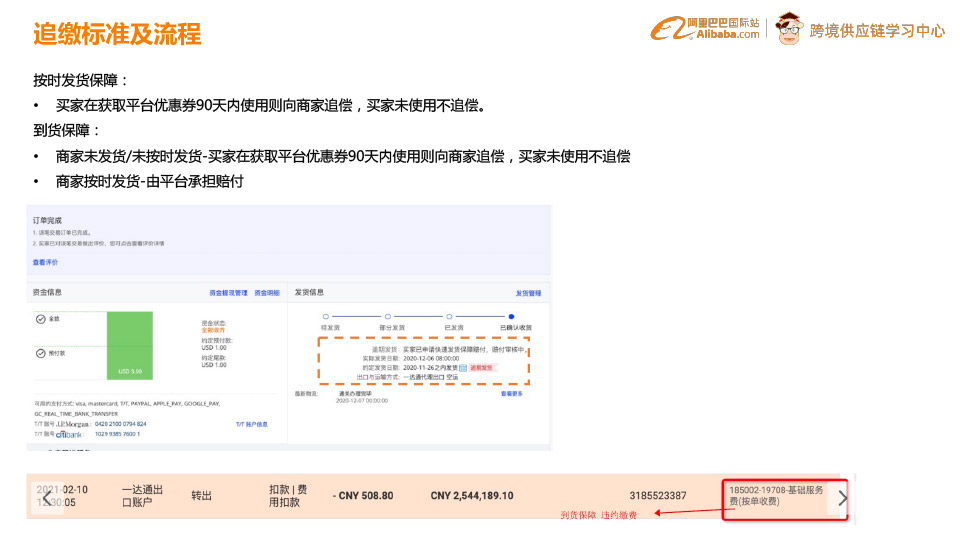
Task: Toggle the 全款 check circle
Action: [x=41, y=319]
